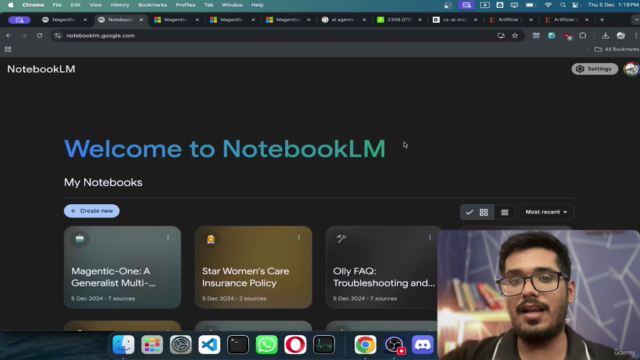Open Star Women's Care Insurance Policy notebook
The height and width of the screenshot is (360, 640).
click(253, 267)
